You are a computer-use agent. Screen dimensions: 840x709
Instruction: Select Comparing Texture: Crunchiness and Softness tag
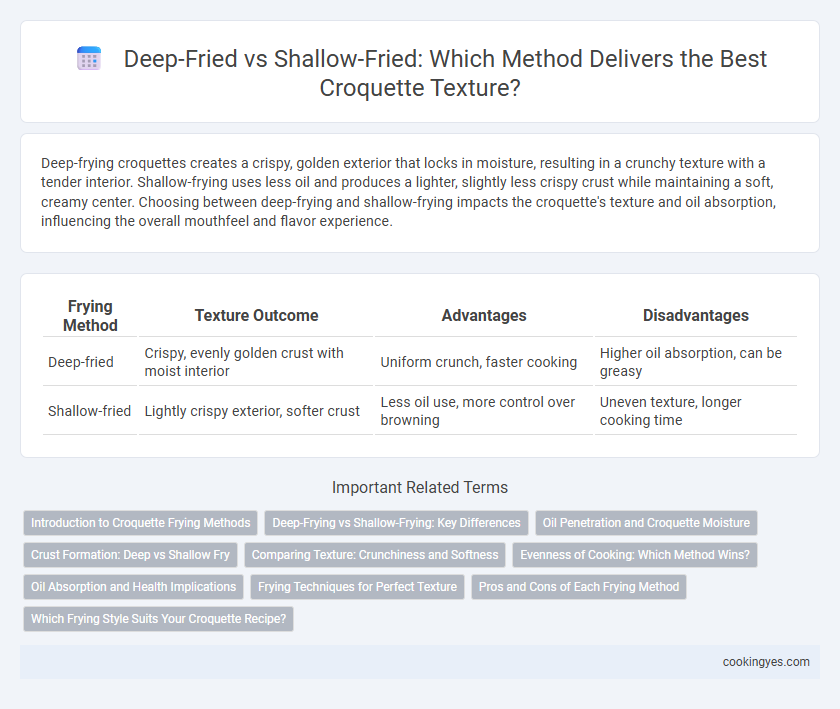375,555
